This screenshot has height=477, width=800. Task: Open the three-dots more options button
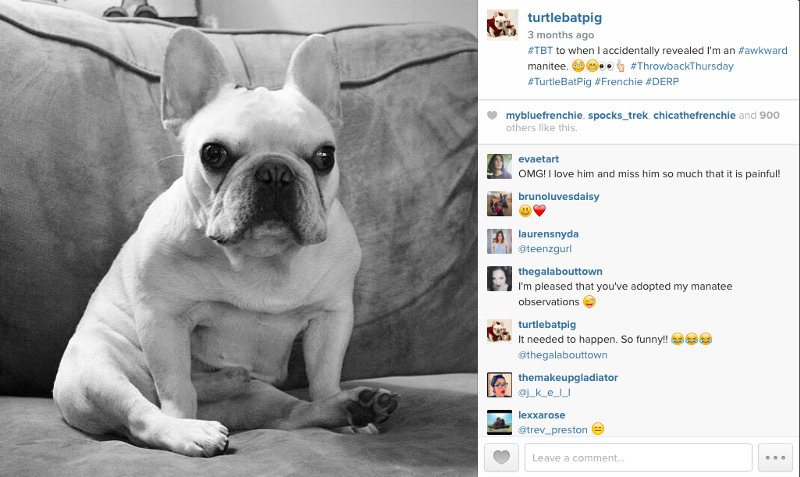(775, 458)
